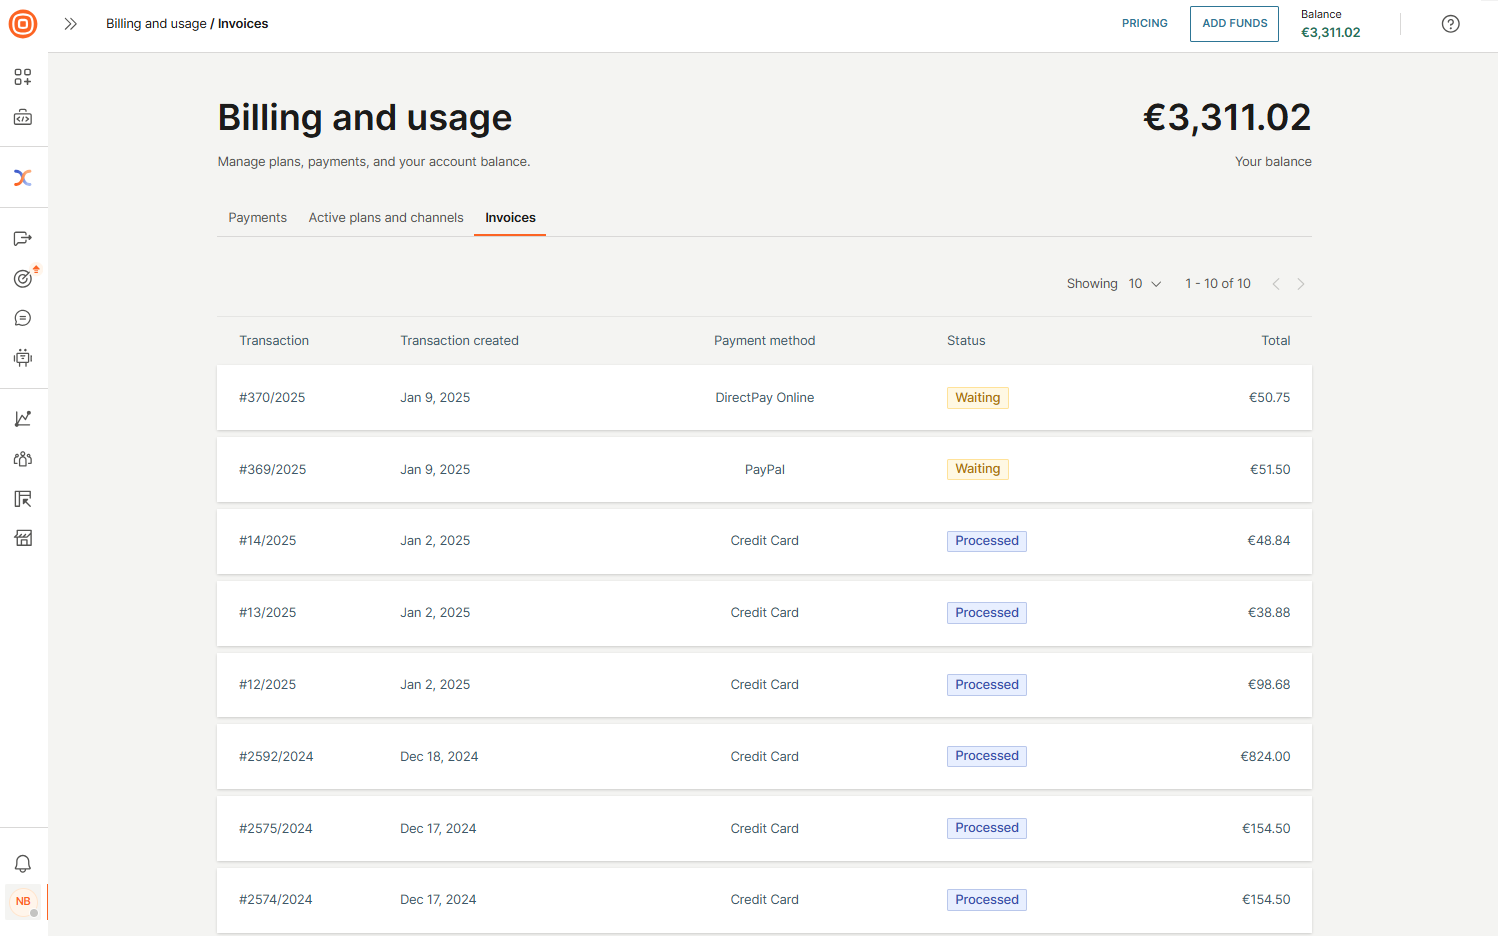Click the orange Infobip logo icon
The height and width of the screenshot is (936, 1498).
(23, 24)
